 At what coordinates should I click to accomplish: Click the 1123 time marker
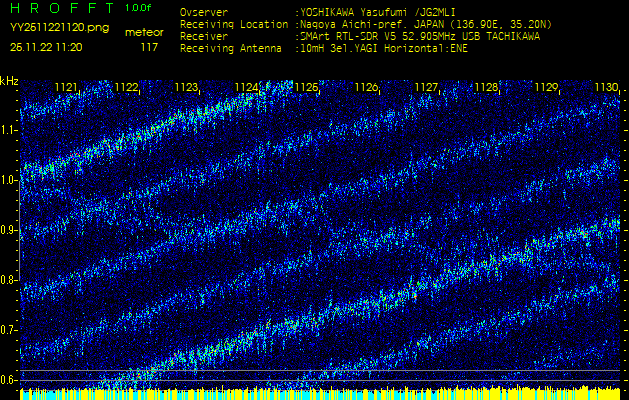pyautogui.click(x=186, y=87)
